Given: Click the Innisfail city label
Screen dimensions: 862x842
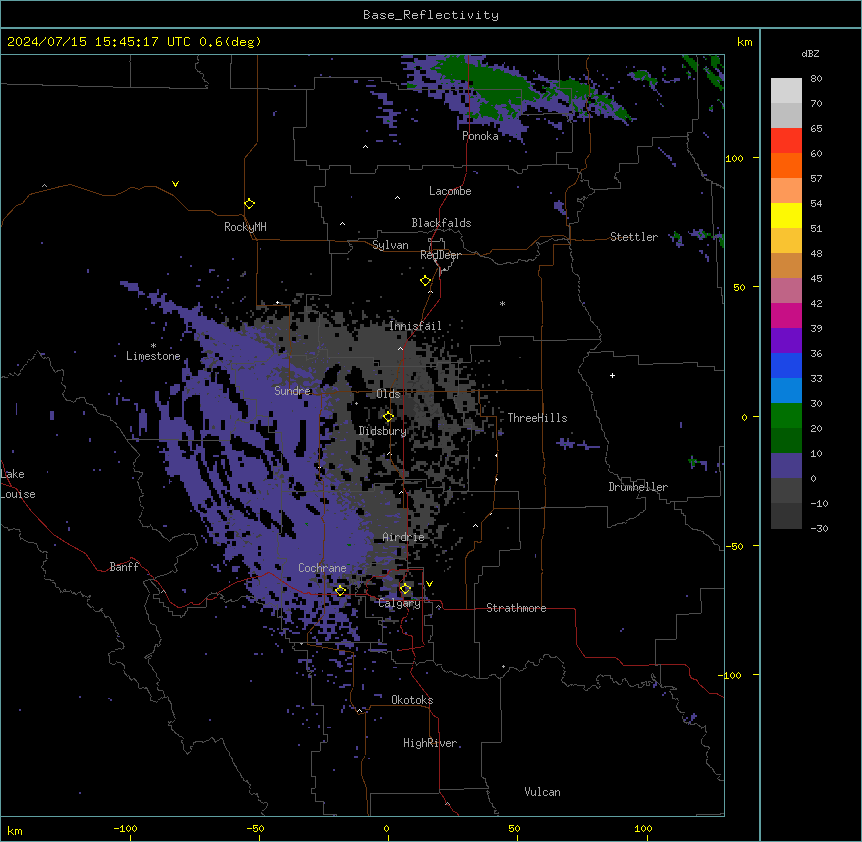Looking at the screenshot, I should click(x=415, y=326).
